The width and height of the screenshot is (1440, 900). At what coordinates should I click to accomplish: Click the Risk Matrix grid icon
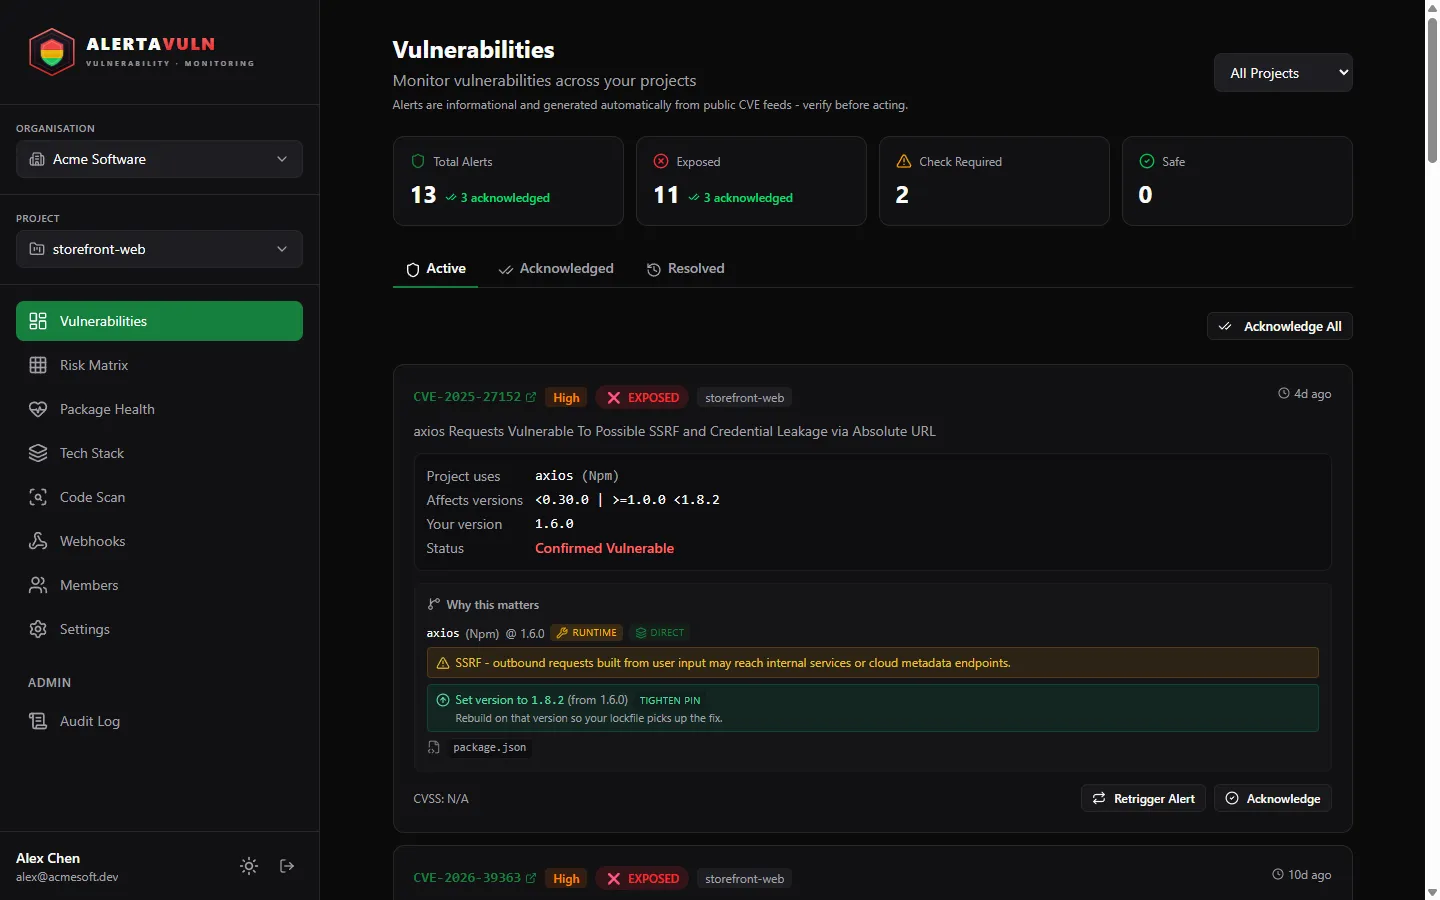(38, 365)
